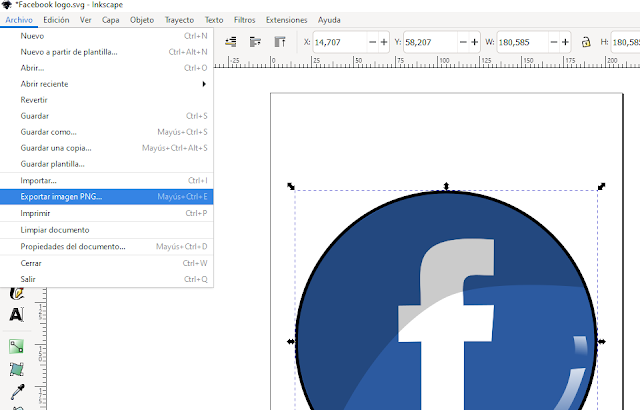Select the Mesh gradient tool

click(x=17, y=369)
